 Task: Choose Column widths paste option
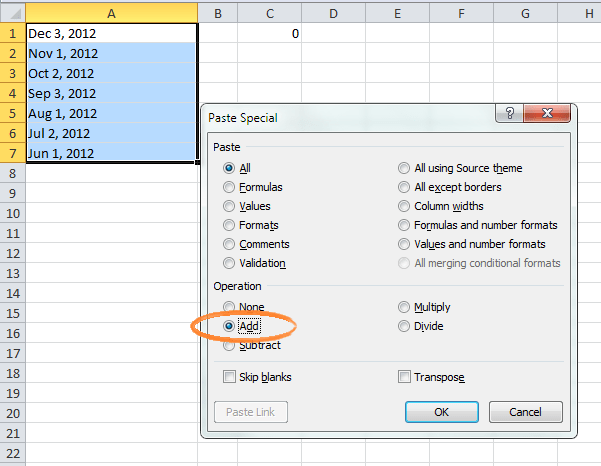tap(404, 206)
